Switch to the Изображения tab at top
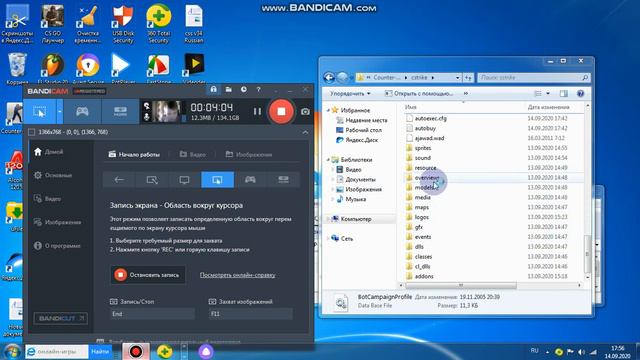Image resolution: width=640 pixels, height=360 pixels. [249, 155]
